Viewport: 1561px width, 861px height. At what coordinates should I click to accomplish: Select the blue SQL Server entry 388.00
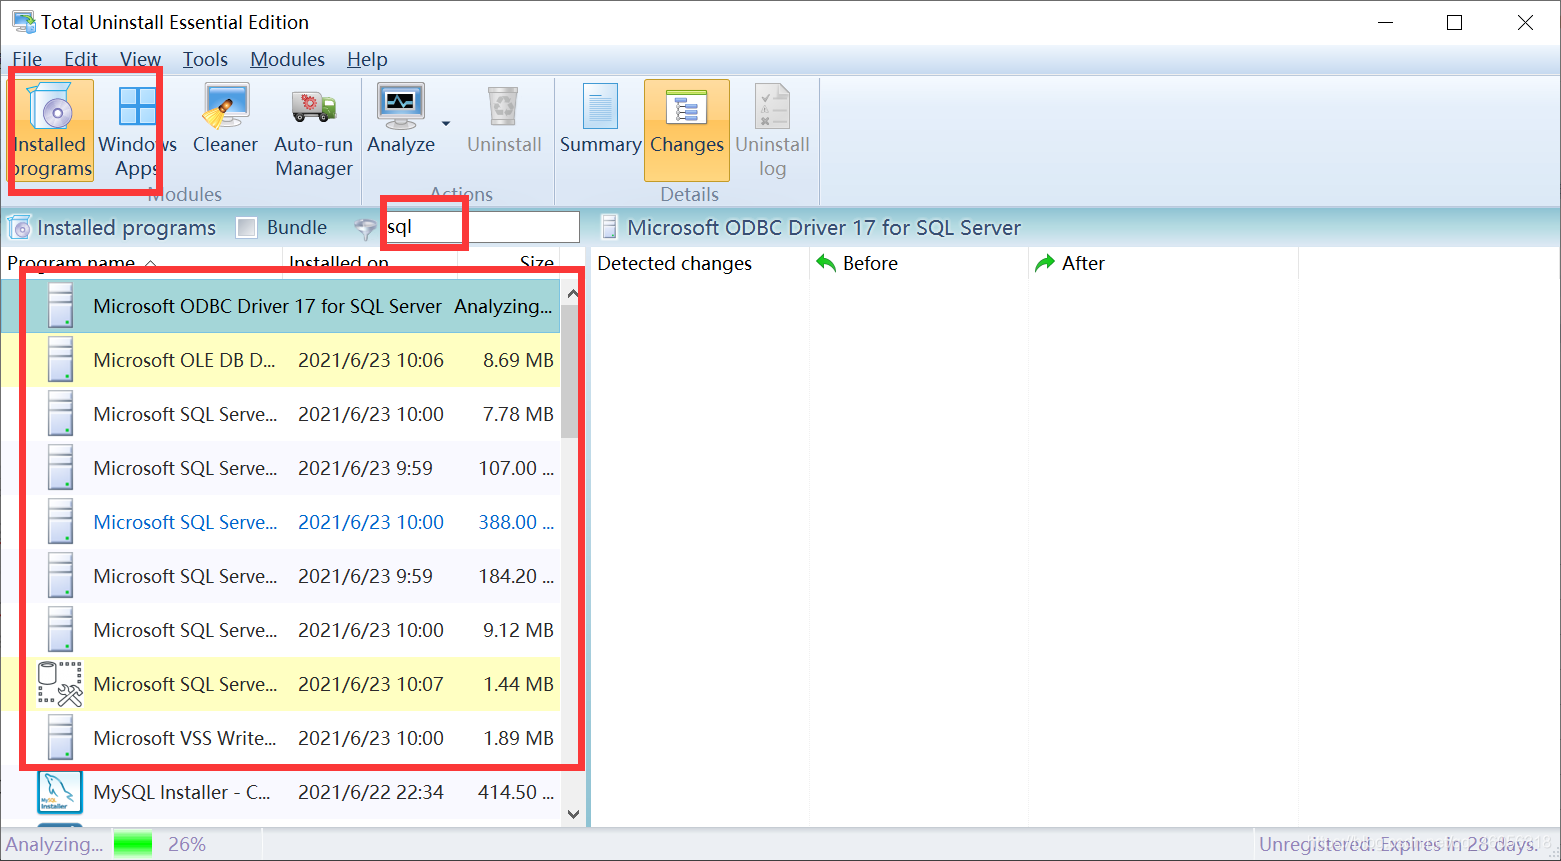pyautogui.click(x=281, y=522)
